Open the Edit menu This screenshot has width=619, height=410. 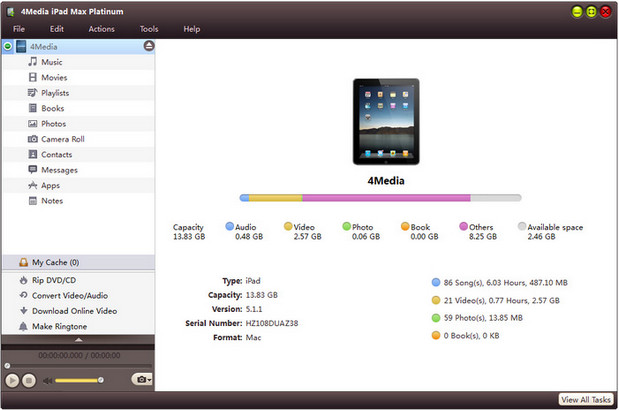56,29
